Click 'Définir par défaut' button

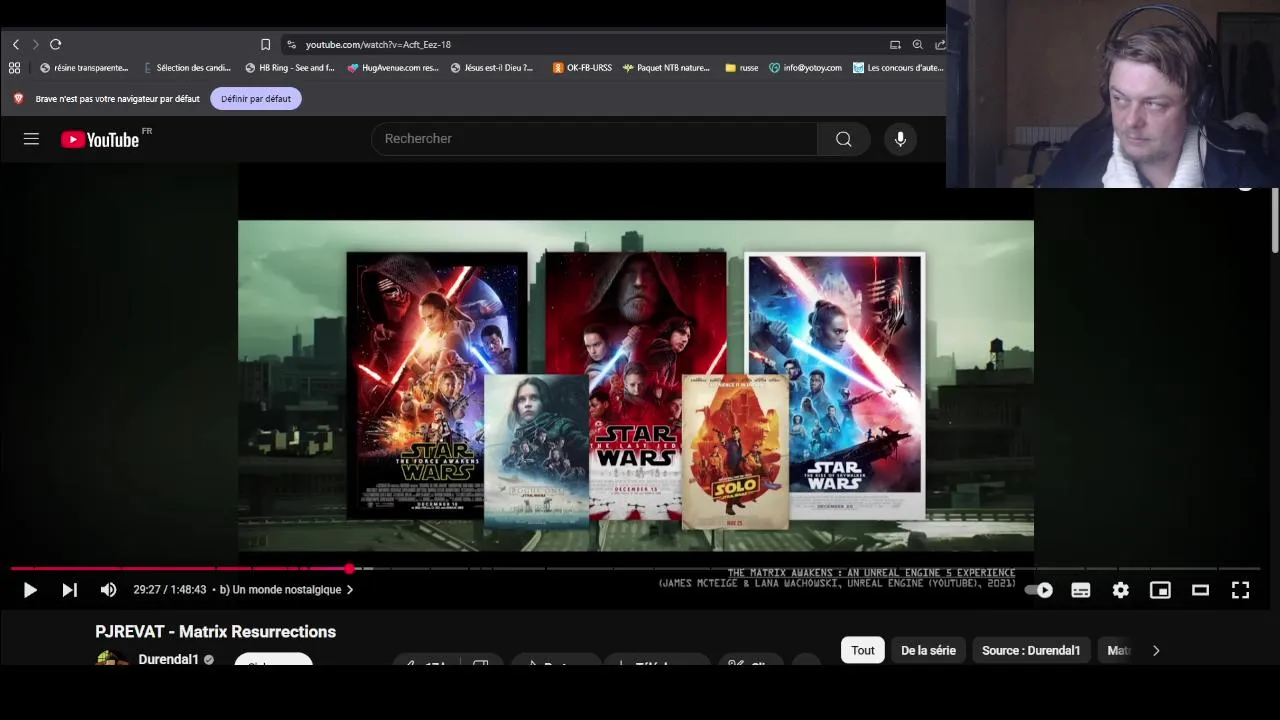point(256,99)
